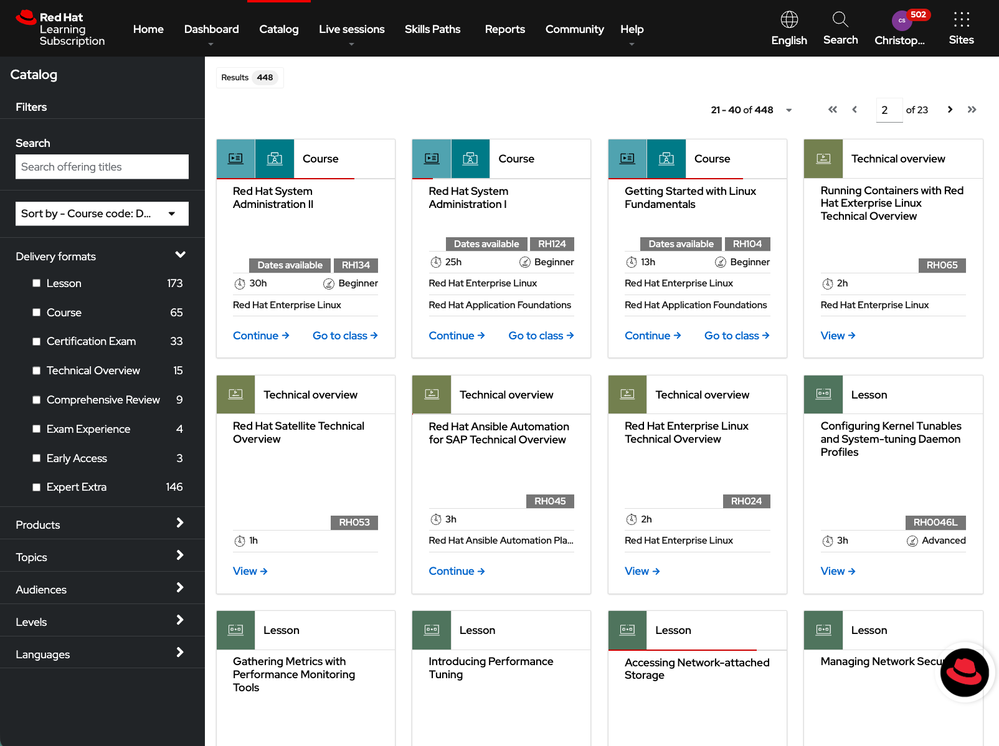
Task: Open the Skills Paths menu item
Action: (x=432, y=29)
